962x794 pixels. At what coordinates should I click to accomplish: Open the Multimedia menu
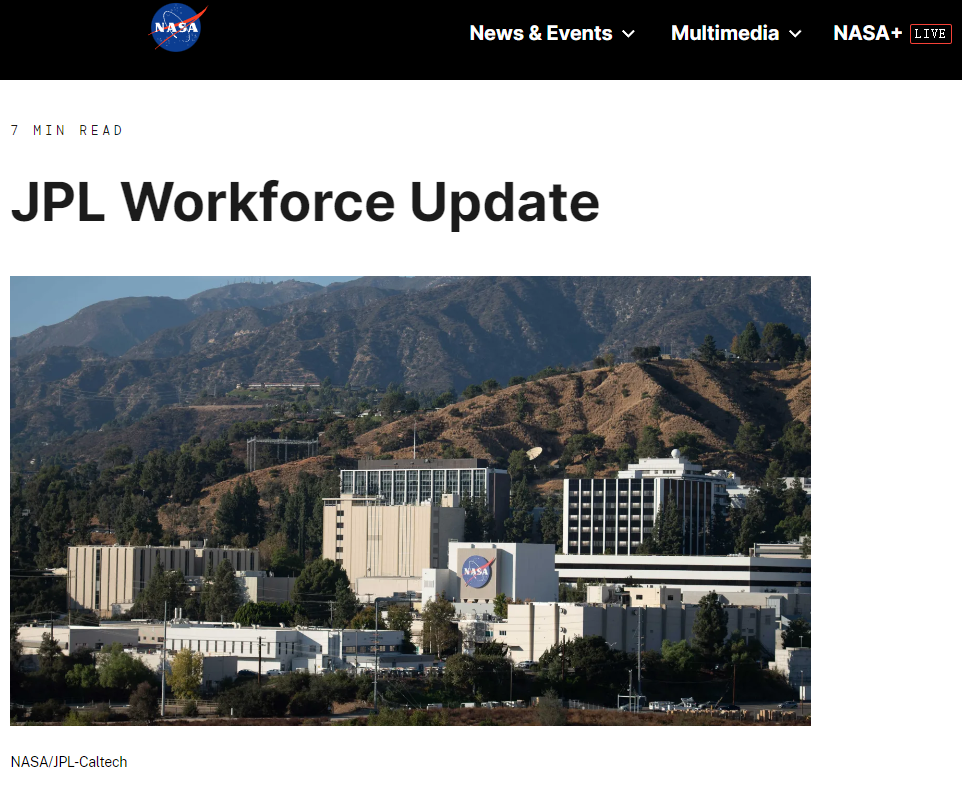tap(724, 33)
